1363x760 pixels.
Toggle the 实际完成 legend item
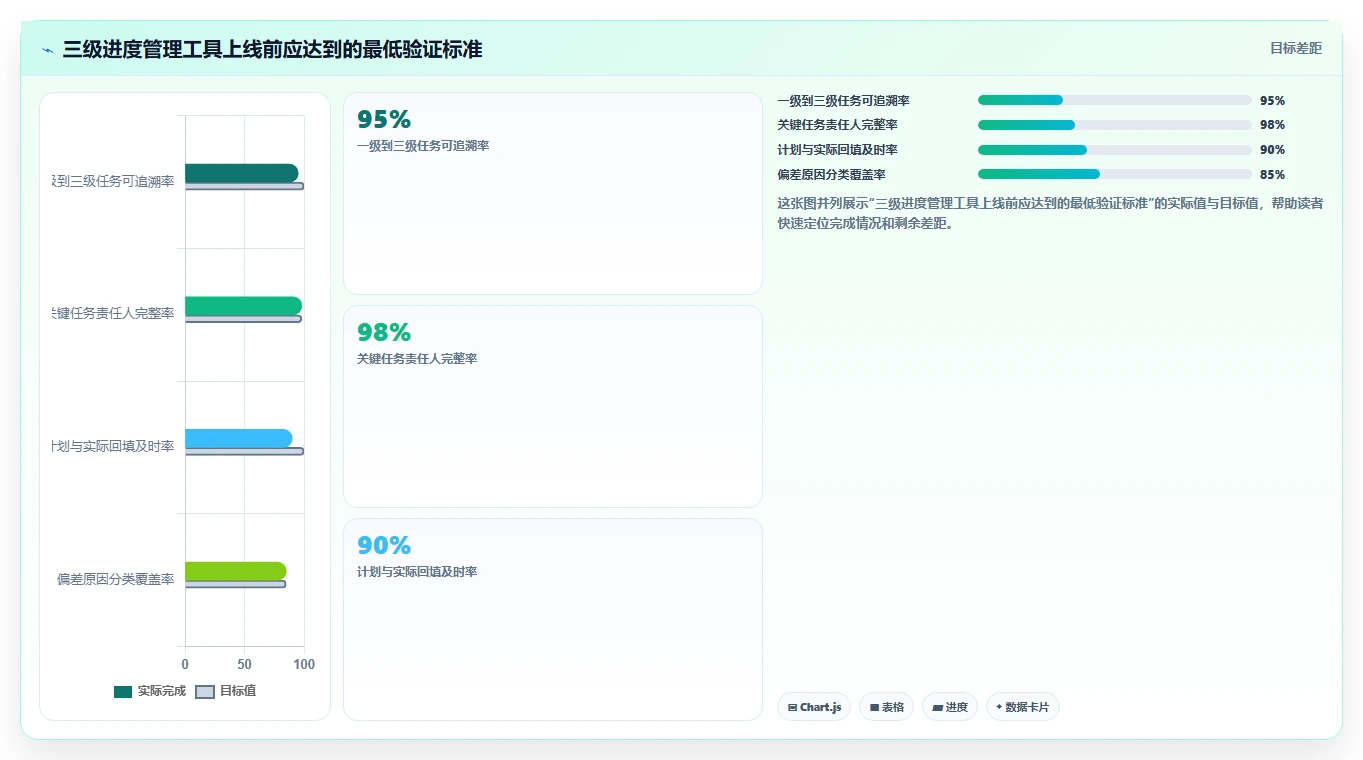(x=150, y=691)
